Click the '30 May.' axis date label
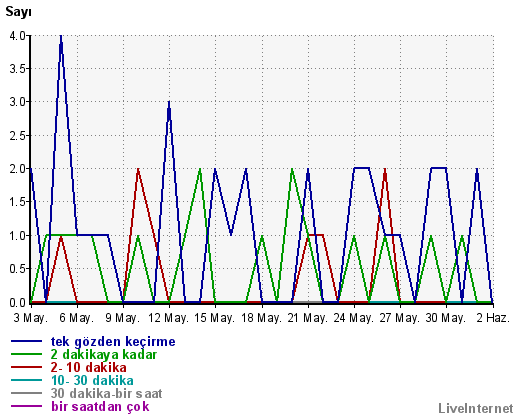 pos(445,318)
